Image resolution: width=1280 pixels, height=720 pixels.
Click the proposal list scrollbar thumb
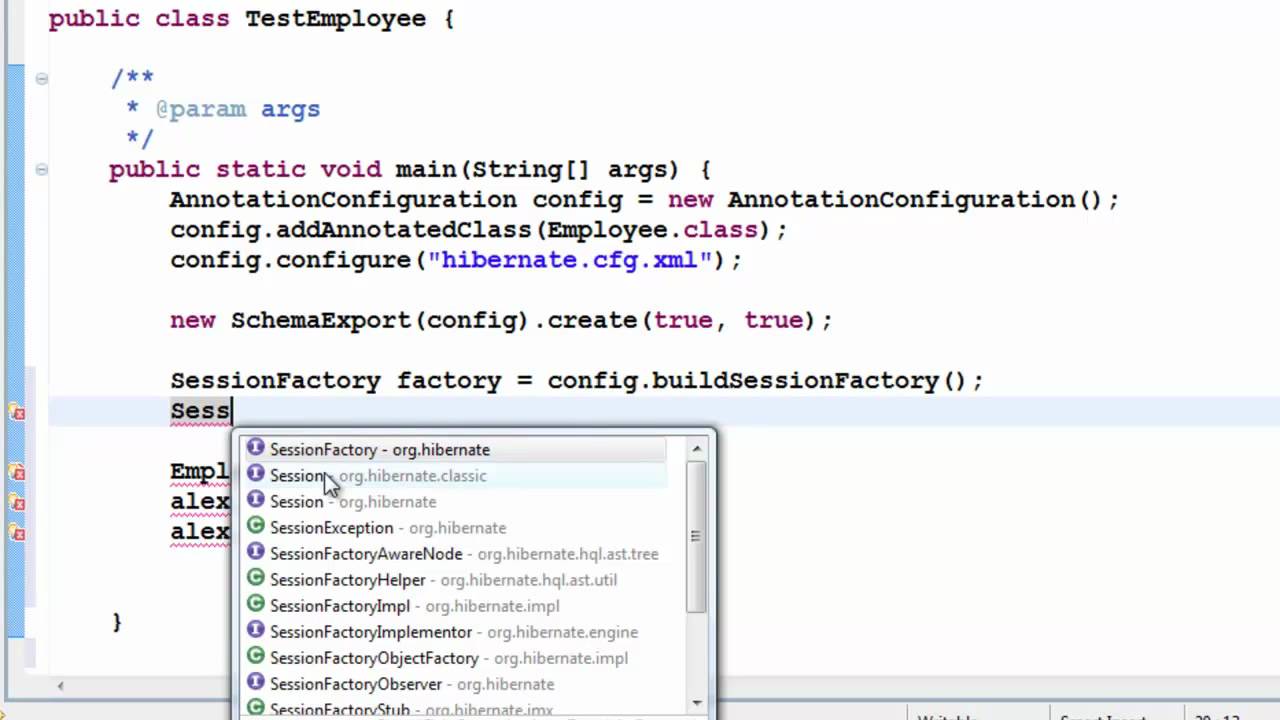697,537
